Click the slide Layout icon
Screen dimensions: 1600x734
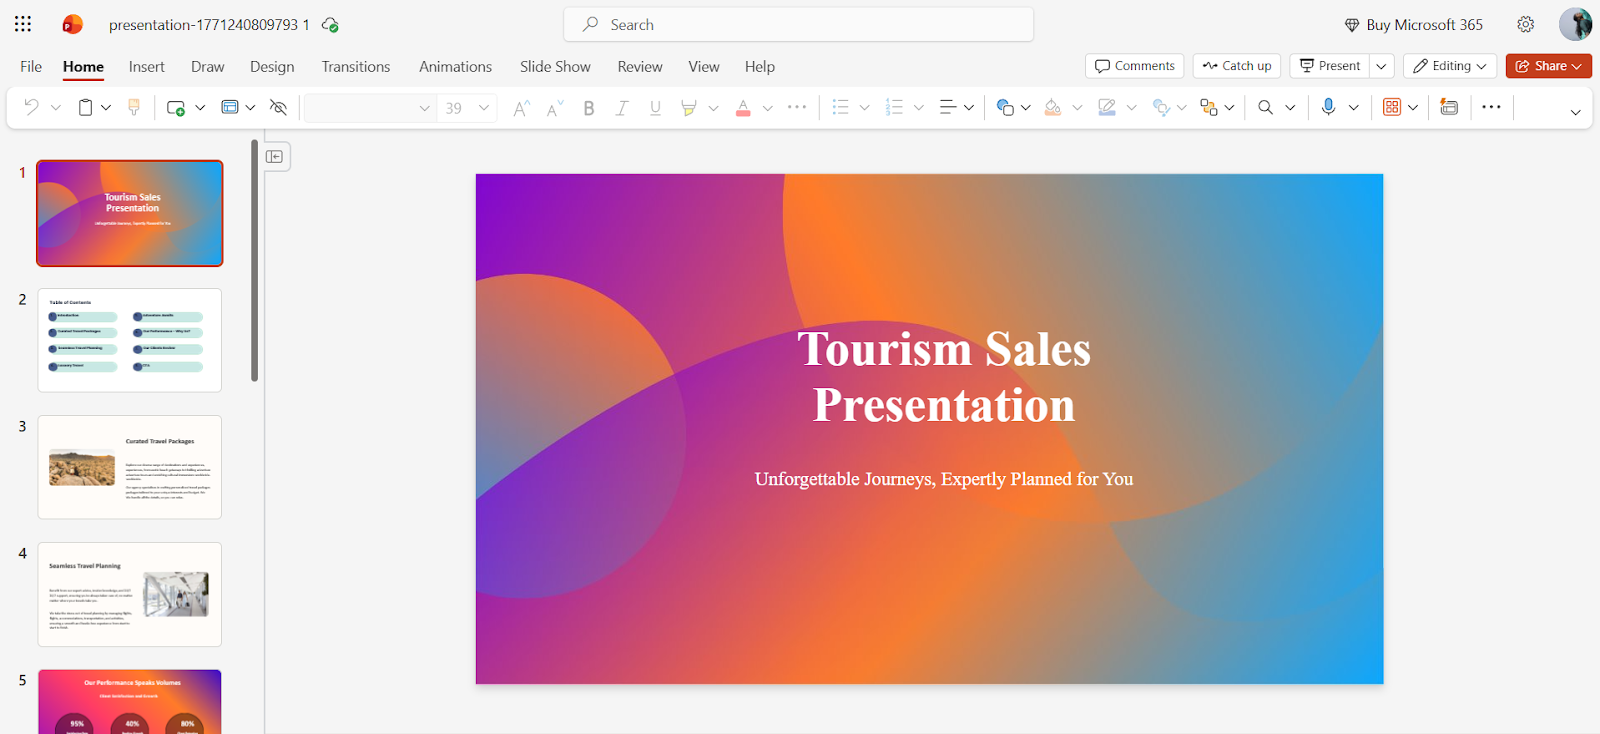coord(230,107)
